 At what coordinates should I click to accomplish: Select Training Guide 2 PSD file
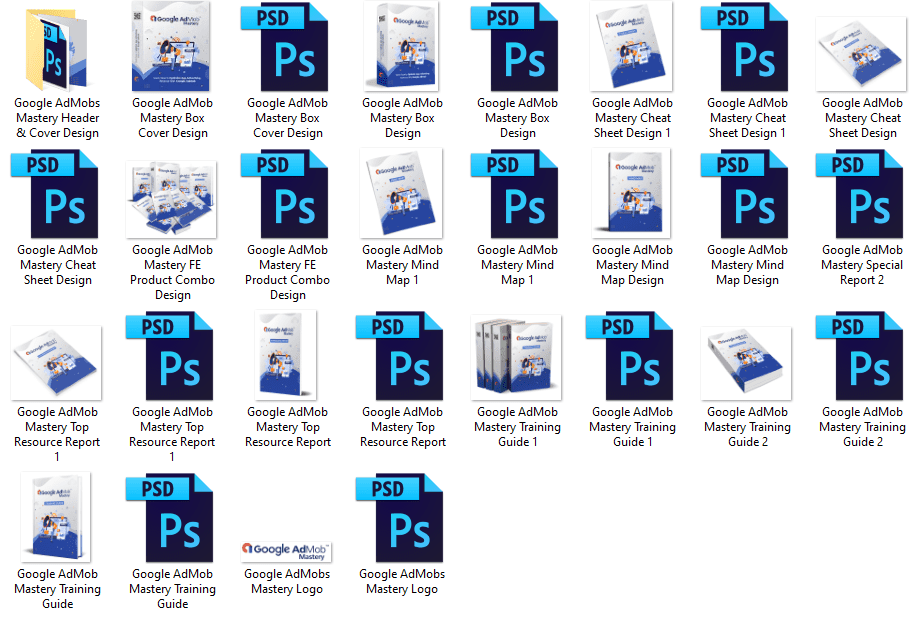click(x=860, y=356)
